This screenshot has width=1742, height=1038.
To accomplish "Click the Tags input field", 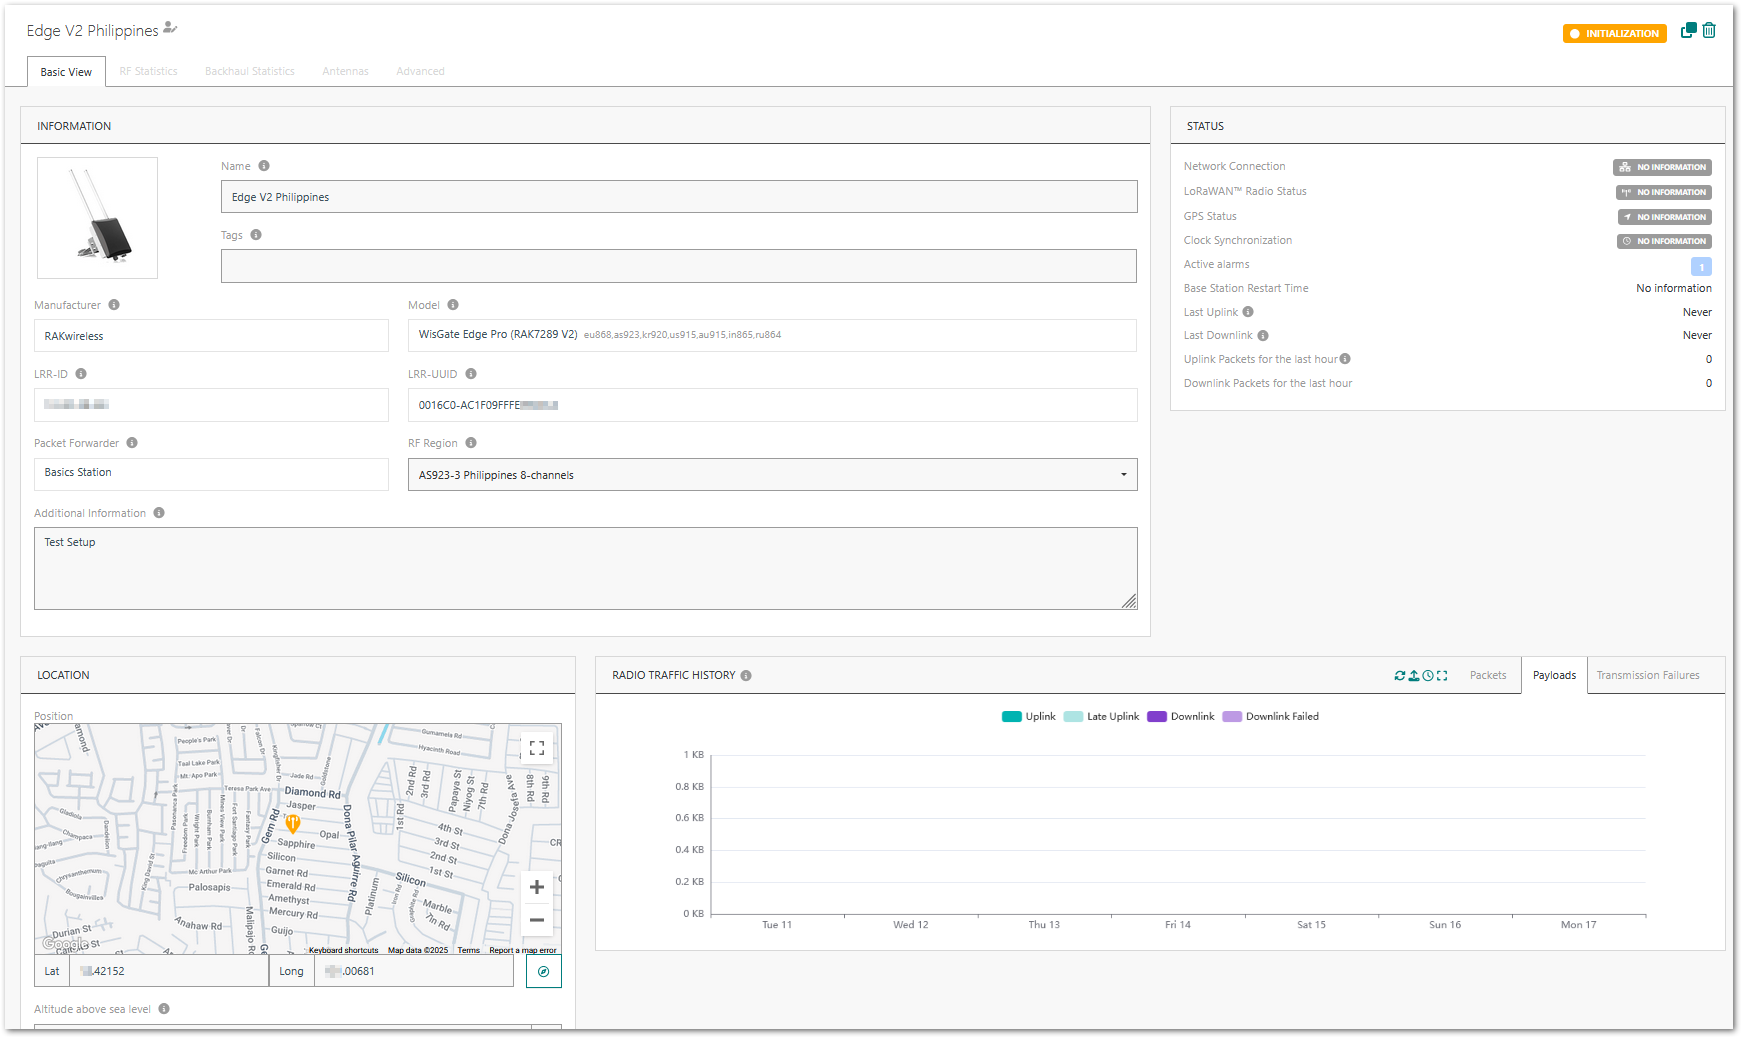I will (679, 266).
